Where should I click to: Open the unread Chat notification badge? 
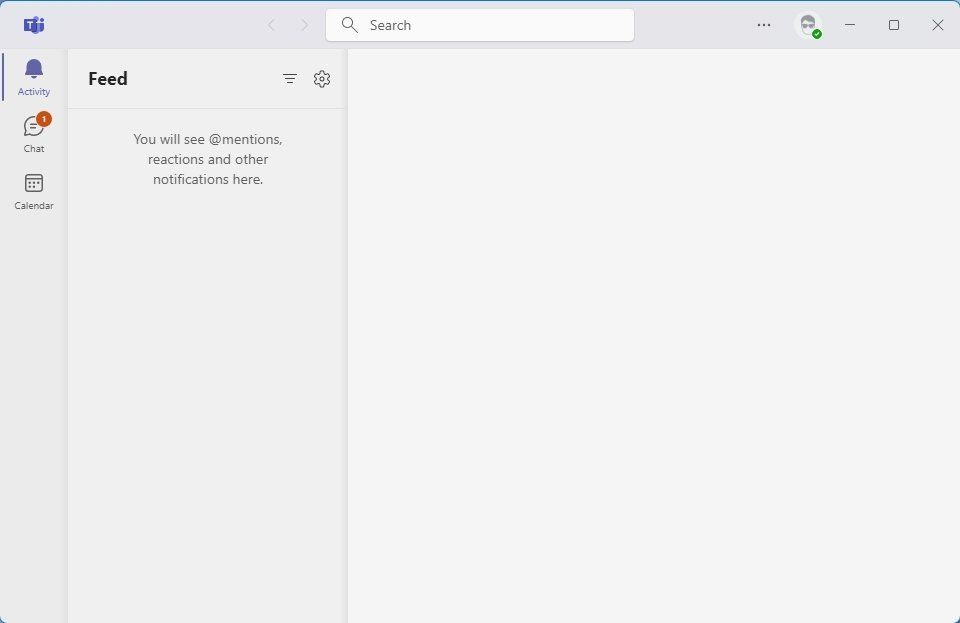click(43, 118)
